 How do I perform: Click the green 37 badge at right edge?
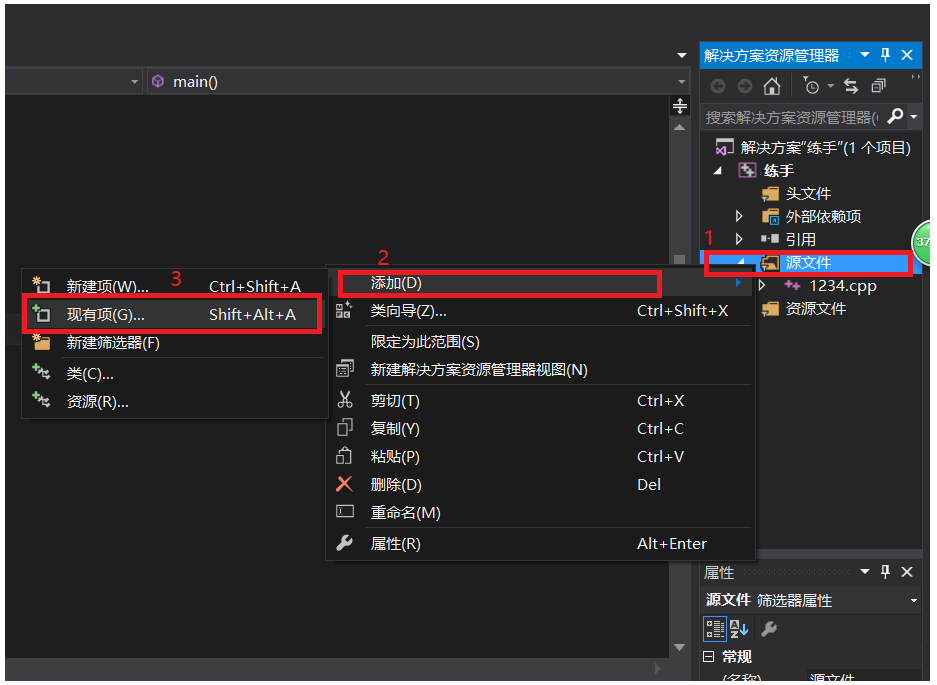pyautogui.click(x=923, y=242)
